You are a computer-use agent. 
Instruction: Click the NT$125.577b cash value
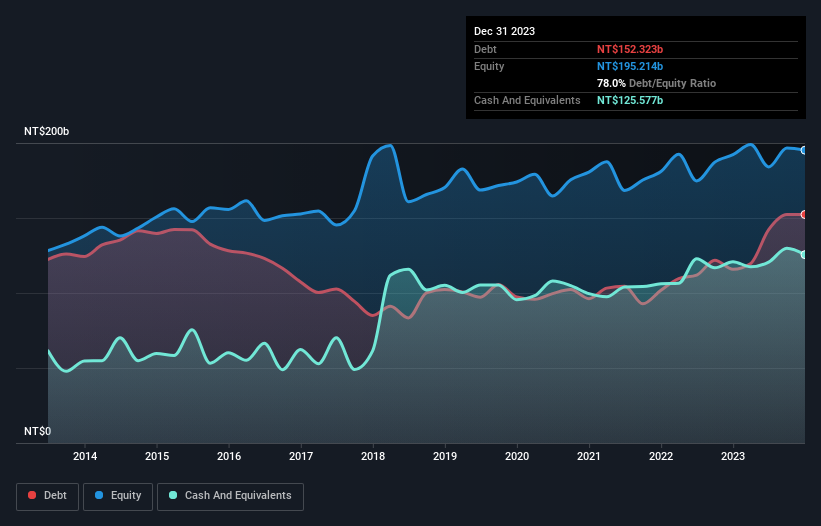coord(630,100)
